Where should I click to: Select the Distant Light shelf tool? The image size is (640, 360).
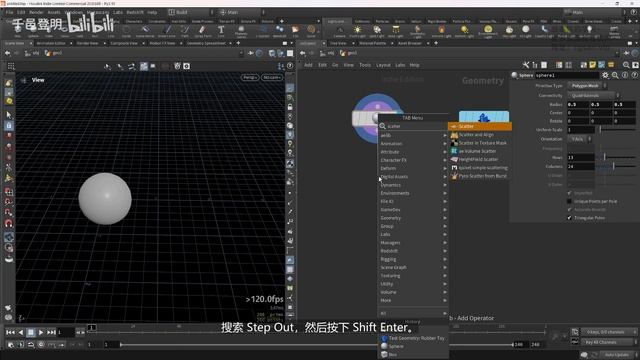click(x=464, y=31)
